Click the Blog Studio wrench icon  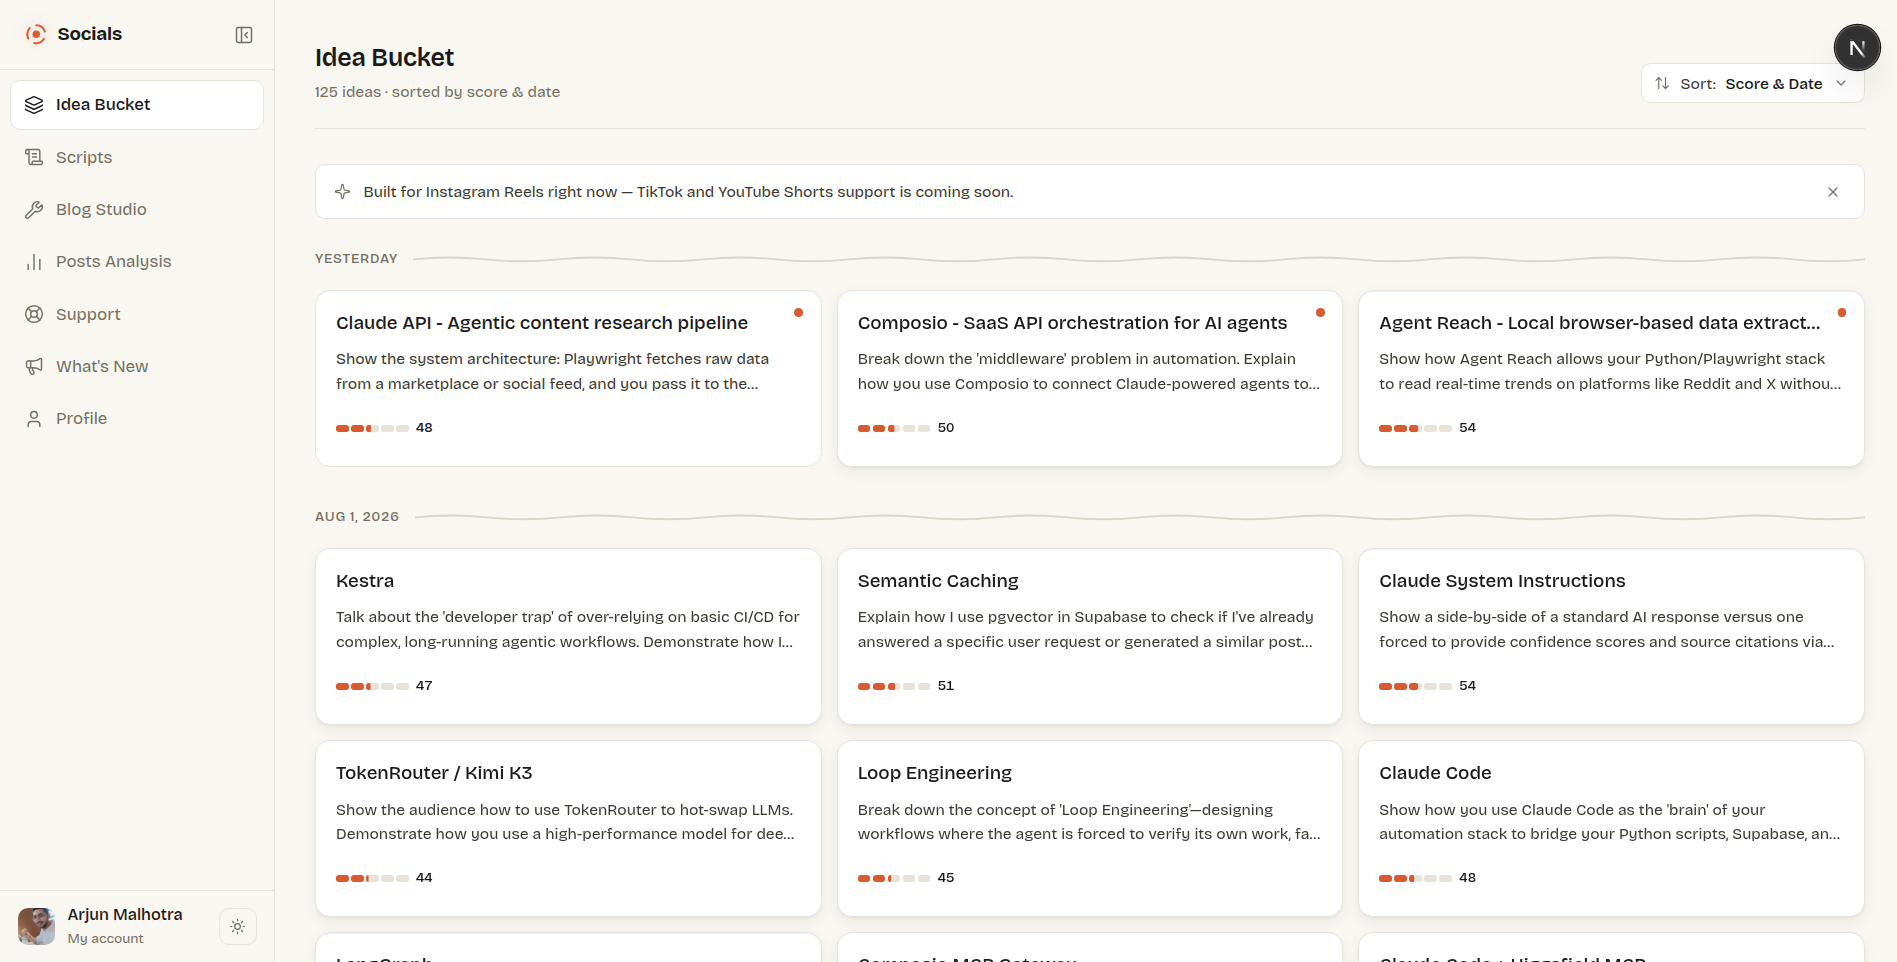[x=34, y=209]
